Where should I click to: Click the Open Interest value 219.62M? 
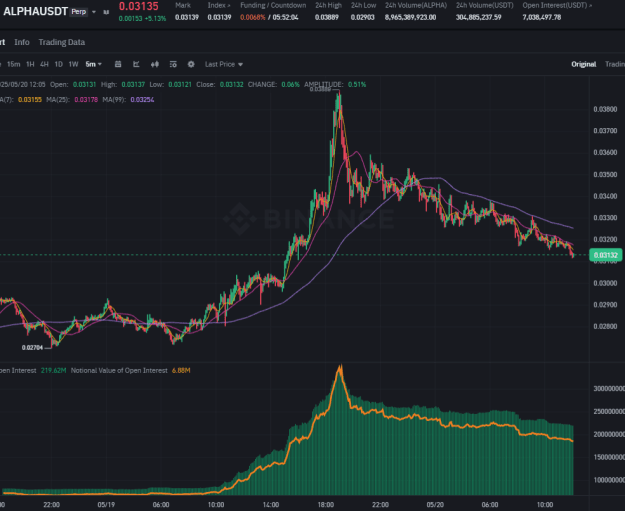[53, 371]
